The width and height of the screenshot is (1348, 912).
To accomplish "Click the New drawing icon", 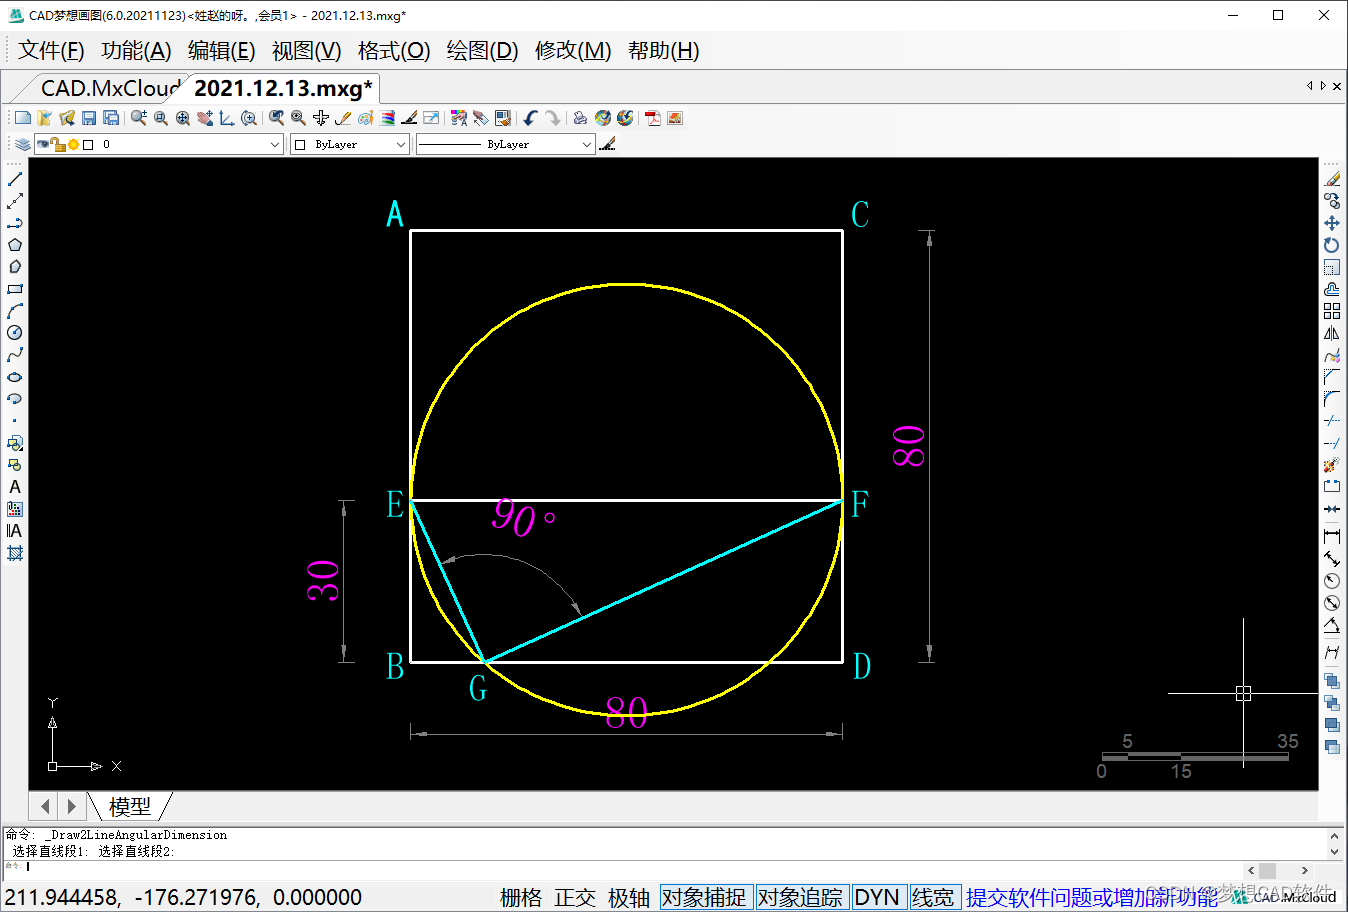I will tap(23, 118).
